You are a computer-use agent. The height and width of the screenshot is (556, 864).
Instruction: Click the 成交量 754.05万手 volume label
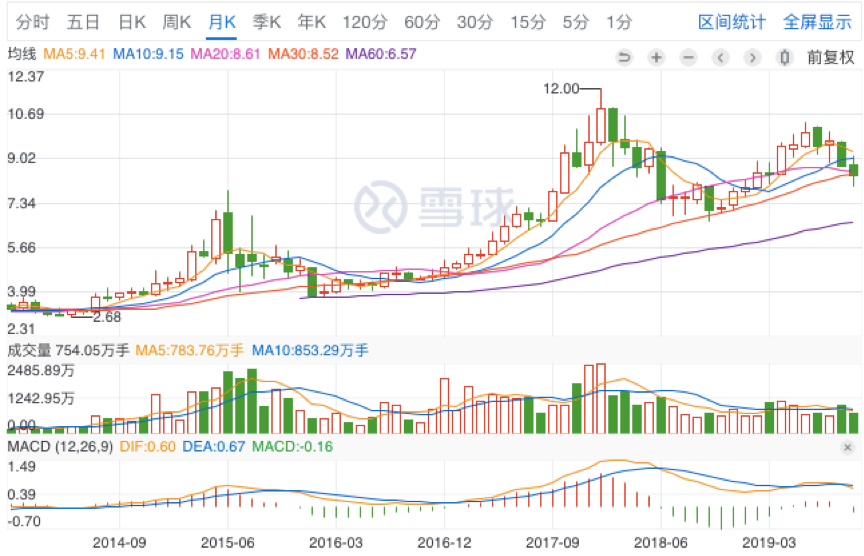point(68,350)
